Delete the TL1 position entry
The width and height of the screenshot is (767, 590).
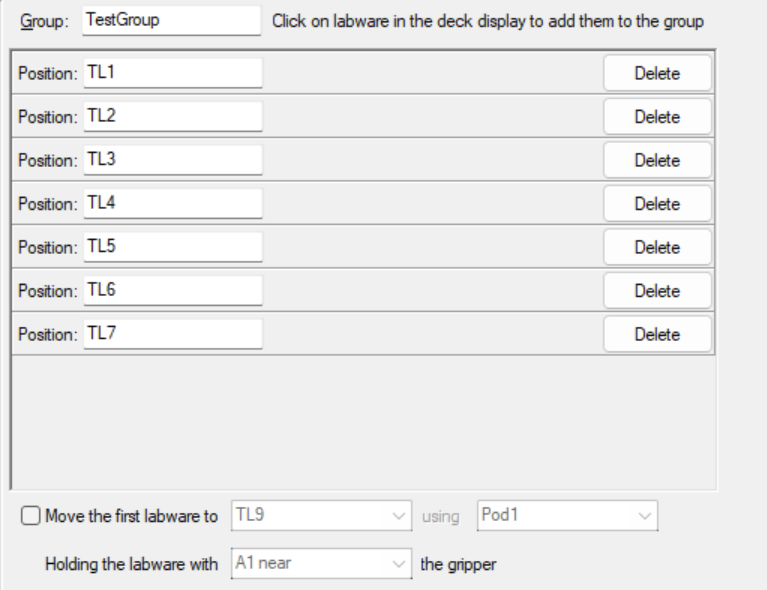(657, 73)
